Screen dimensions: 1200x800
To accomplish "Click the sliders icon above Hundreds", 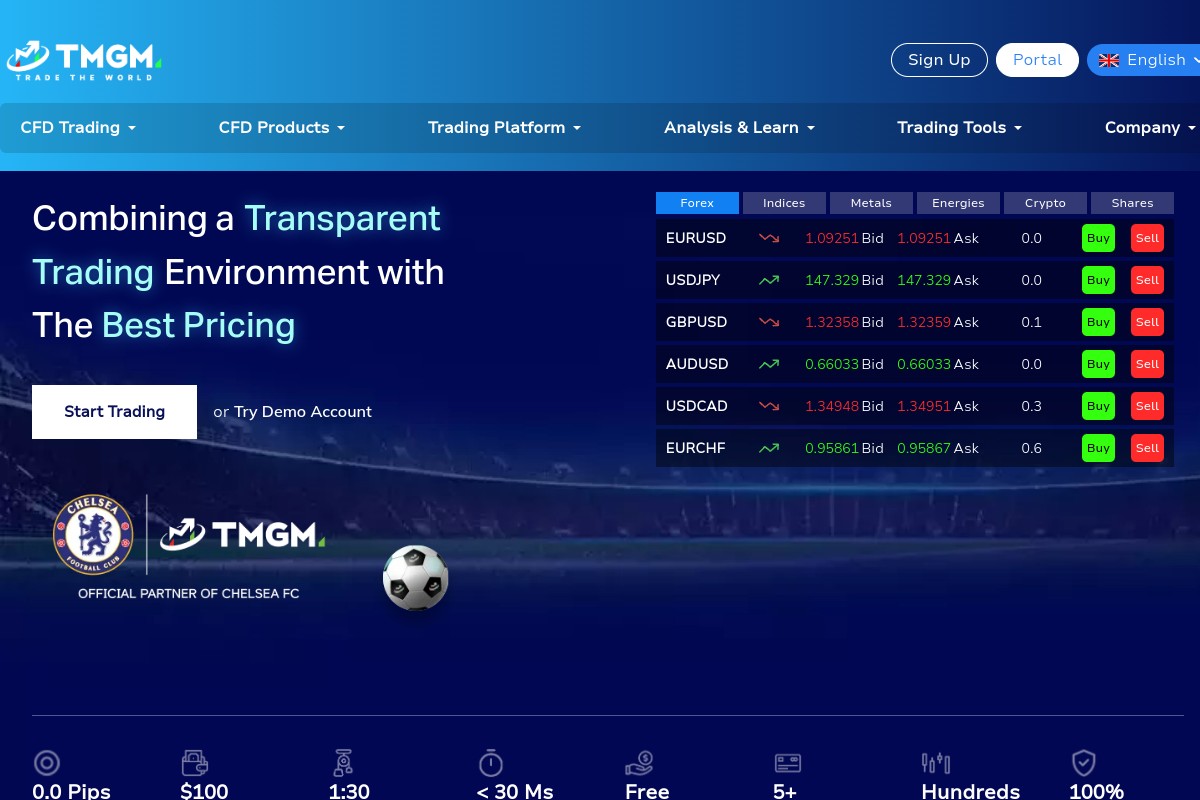I will pyautogui.click(x=936, y=764).
